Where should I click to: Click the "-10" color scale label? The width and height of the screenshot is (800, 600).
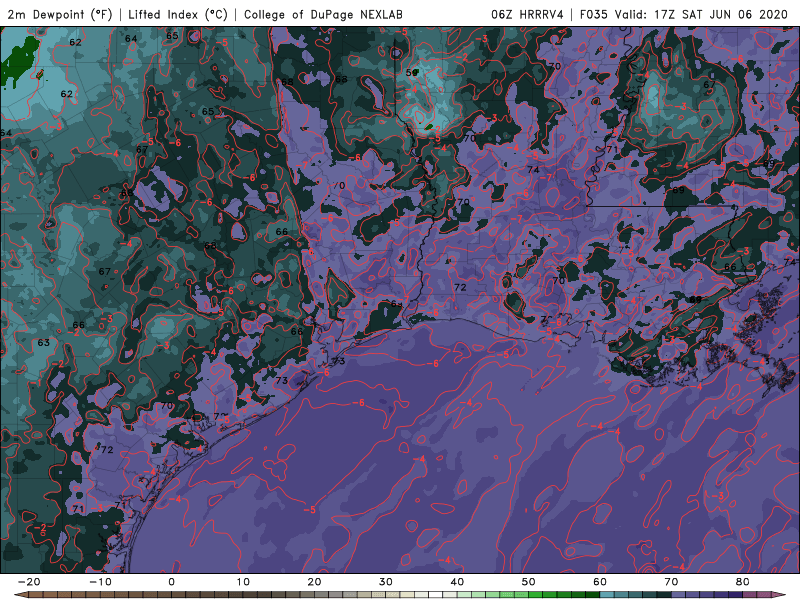(100, 582)
